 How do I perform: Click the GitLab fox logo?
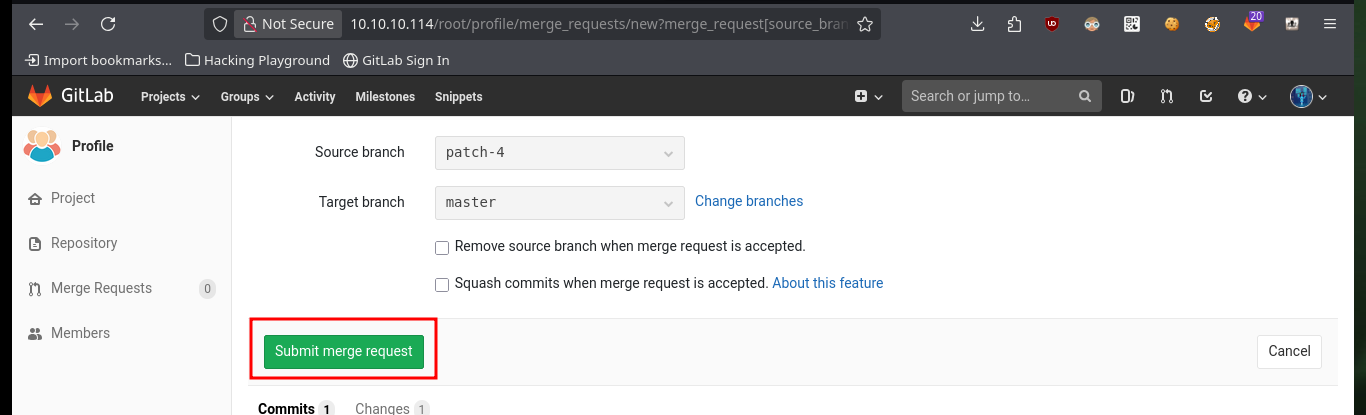40,96
